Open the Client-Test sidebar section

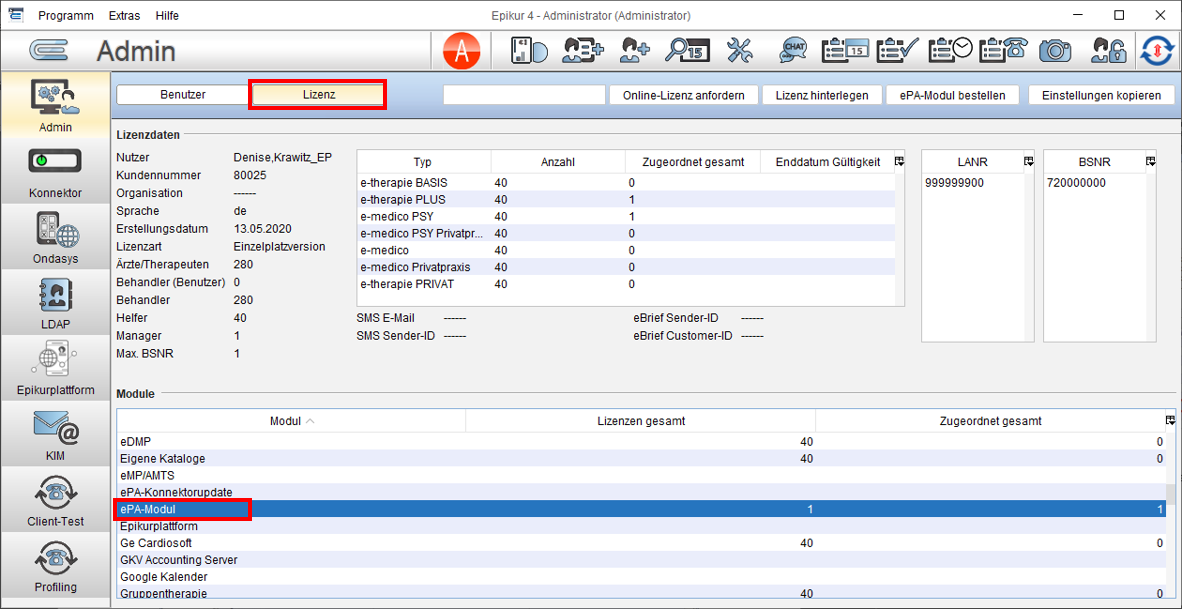point(54,499)
